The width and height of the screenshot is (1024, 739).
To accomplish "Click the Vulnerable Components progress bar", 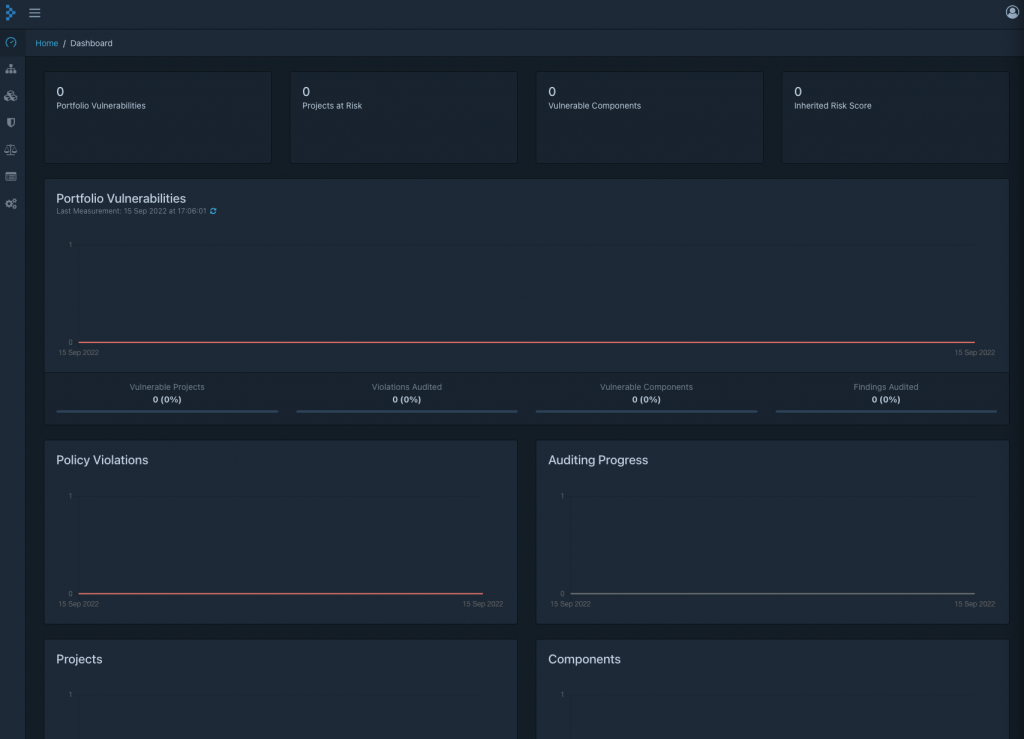I will 647,411.
